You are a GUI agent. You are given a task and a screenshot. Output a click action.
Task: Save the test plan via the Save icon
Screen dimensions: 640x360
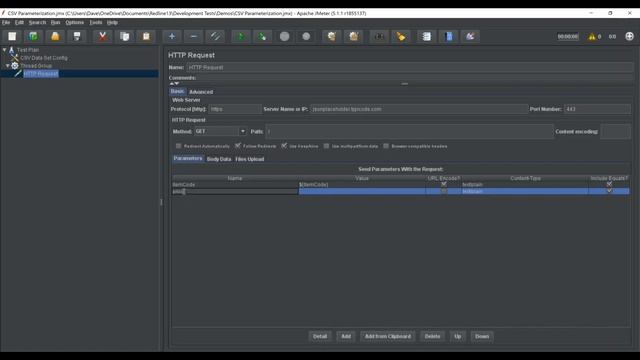(77, 36)
